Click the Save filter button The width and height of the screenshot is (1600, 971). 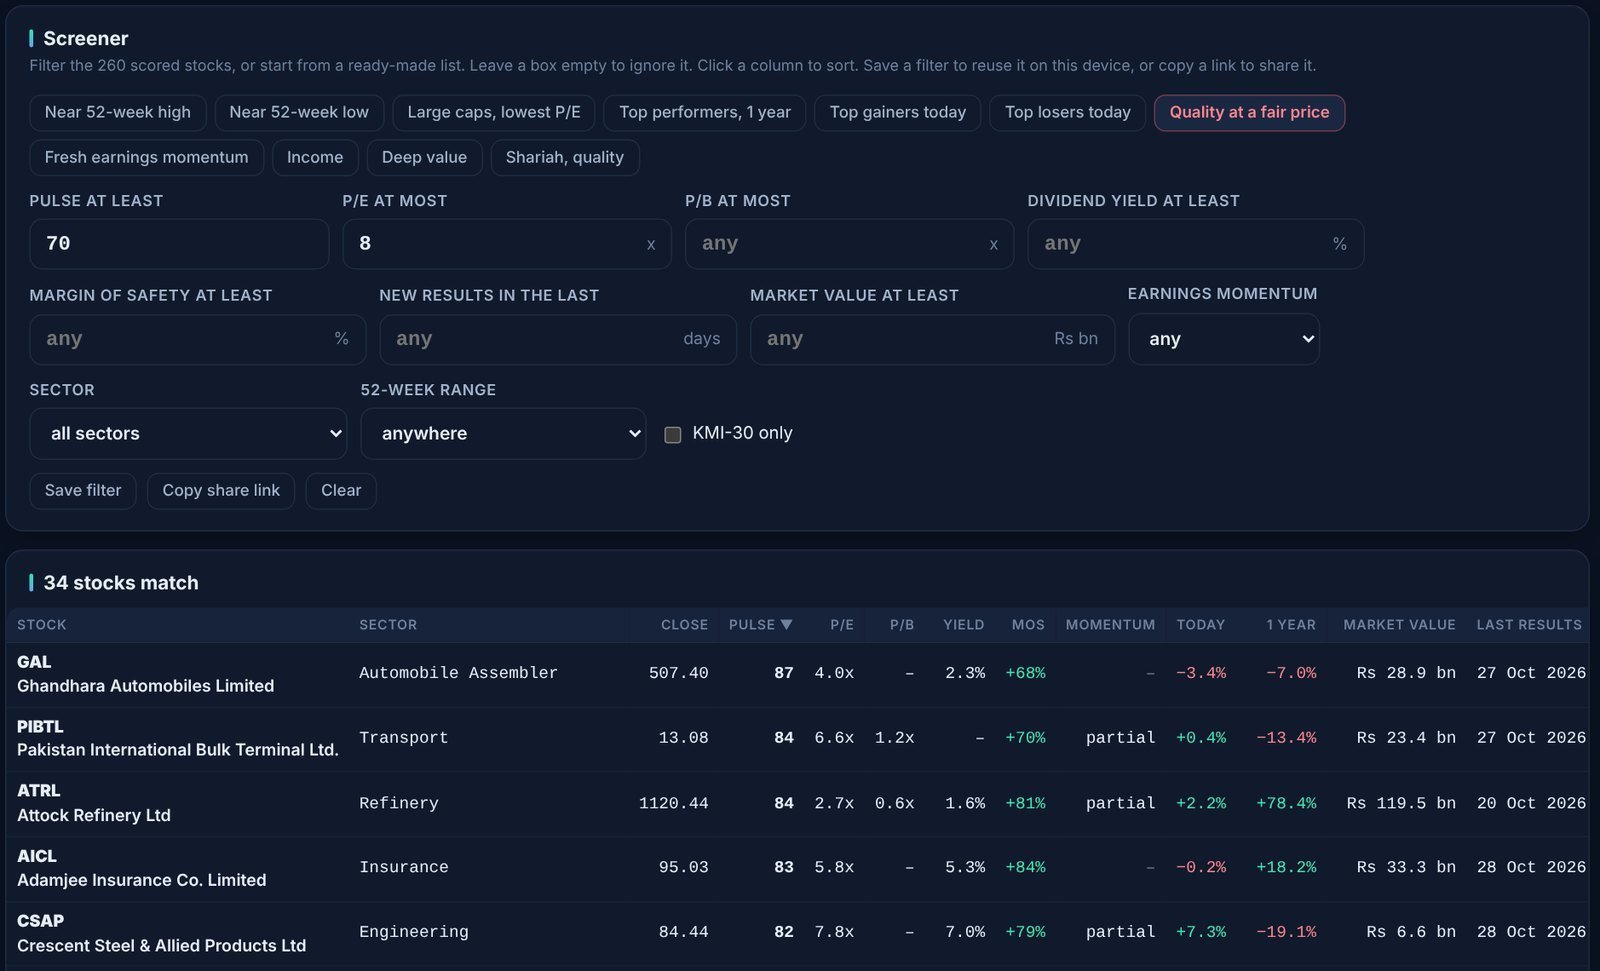click(83, 490)
